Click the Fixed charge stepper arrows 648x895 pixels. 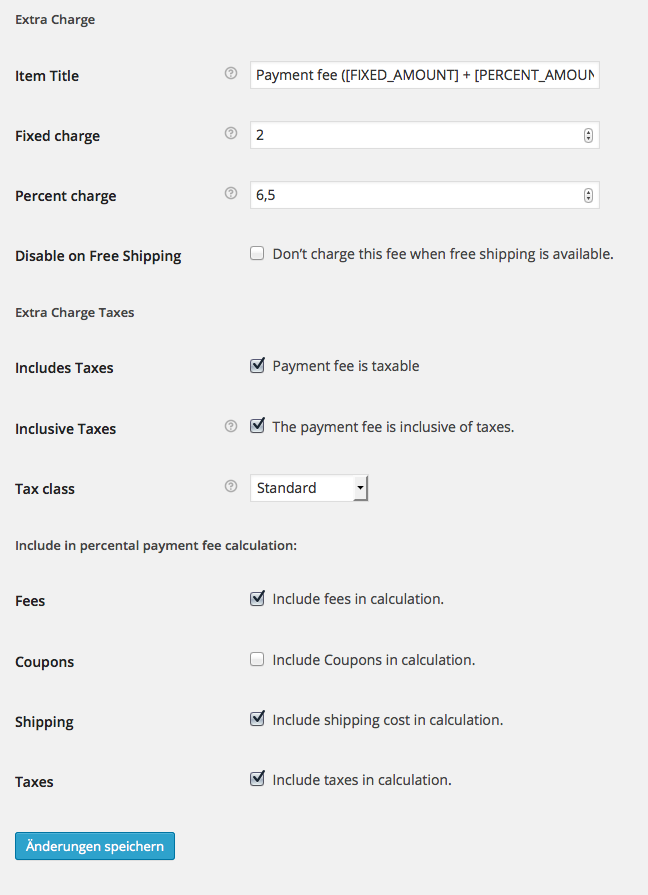click(588, 135)
